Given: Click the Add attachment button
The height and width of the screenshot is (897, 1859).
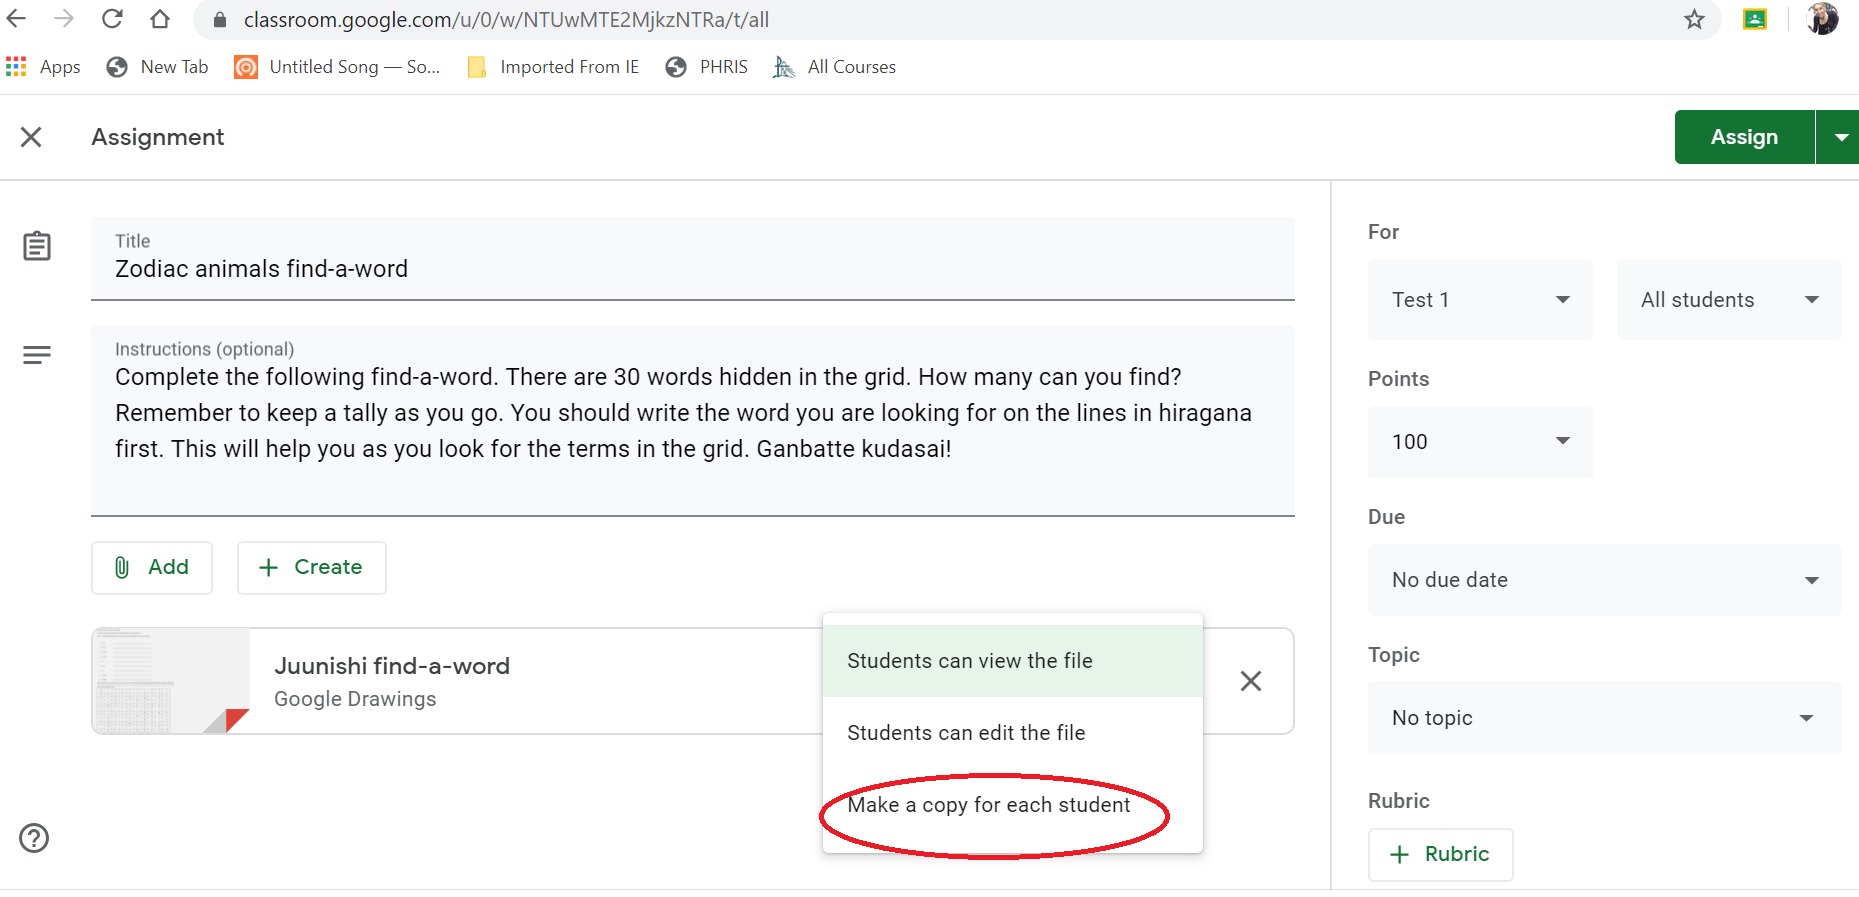Looking at the screenshot, I should pos(152,568).
